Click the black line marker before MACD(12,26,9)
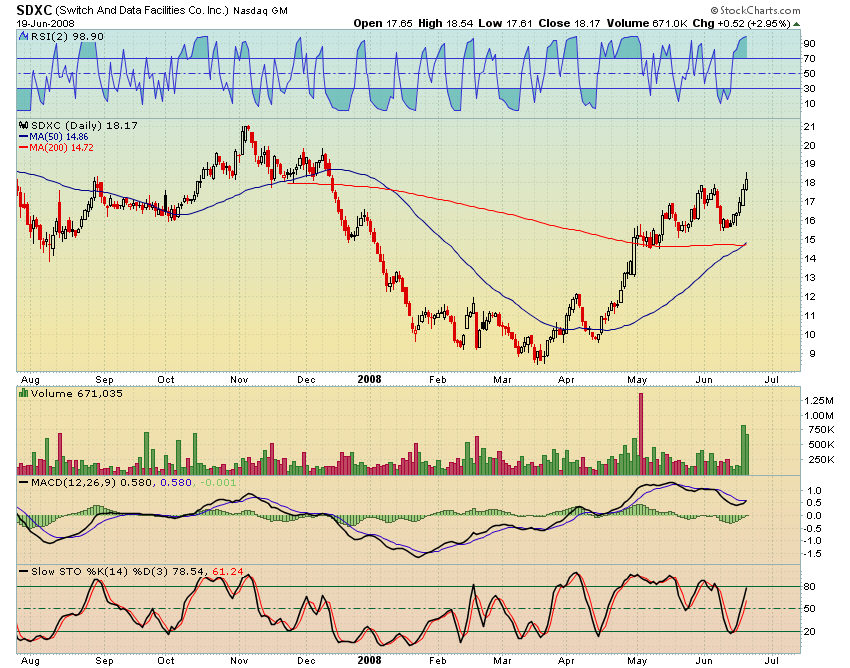Image resolution: width=850 pixels, height=668 pixels. 24,482
